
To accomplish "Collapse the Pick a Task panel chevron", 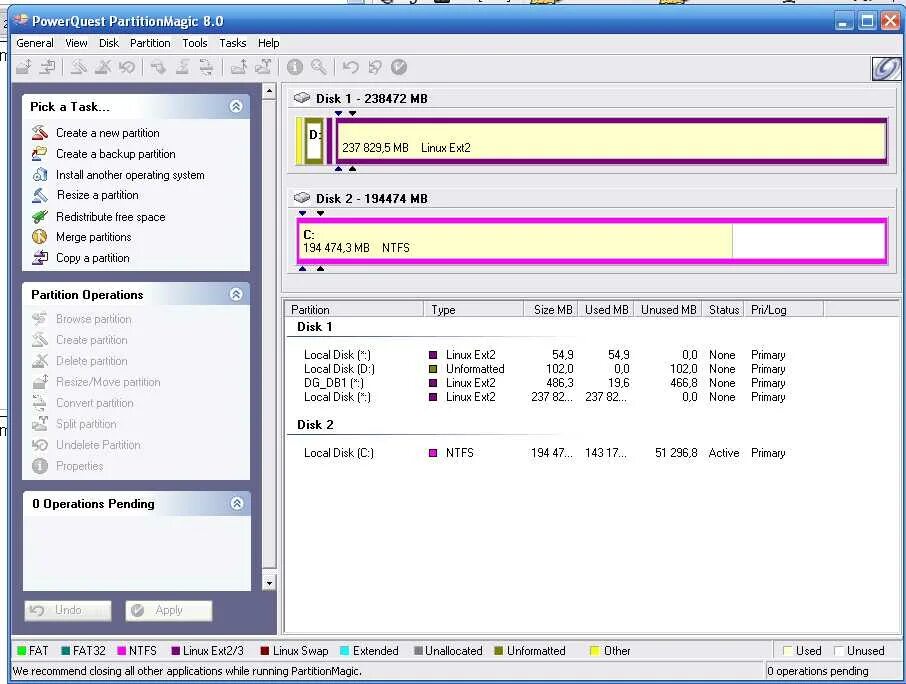I will tap(236, 105).
